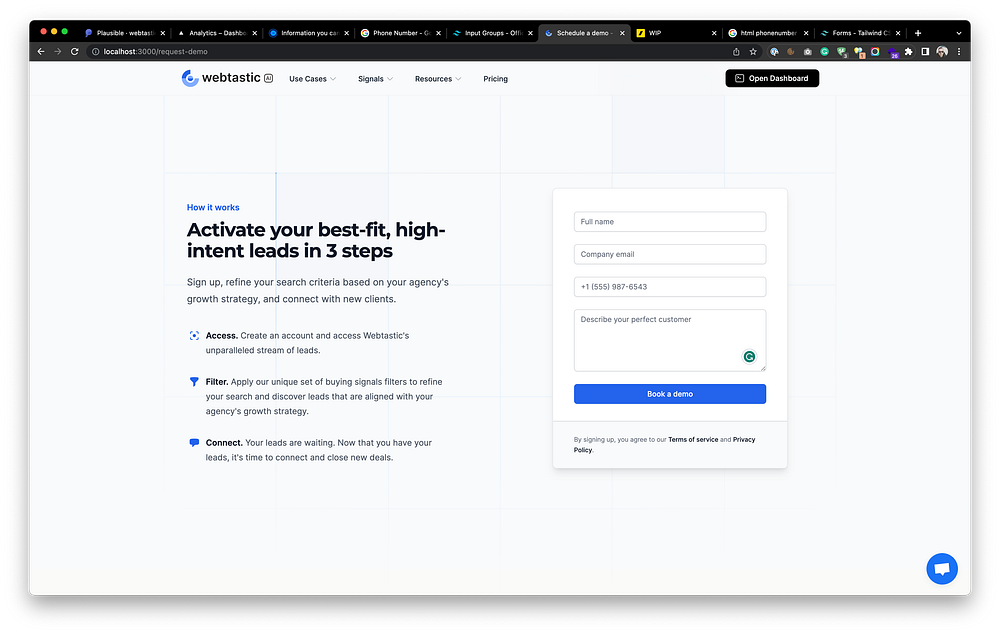
Task: Click the Access step icon
Action: point(194,335)
